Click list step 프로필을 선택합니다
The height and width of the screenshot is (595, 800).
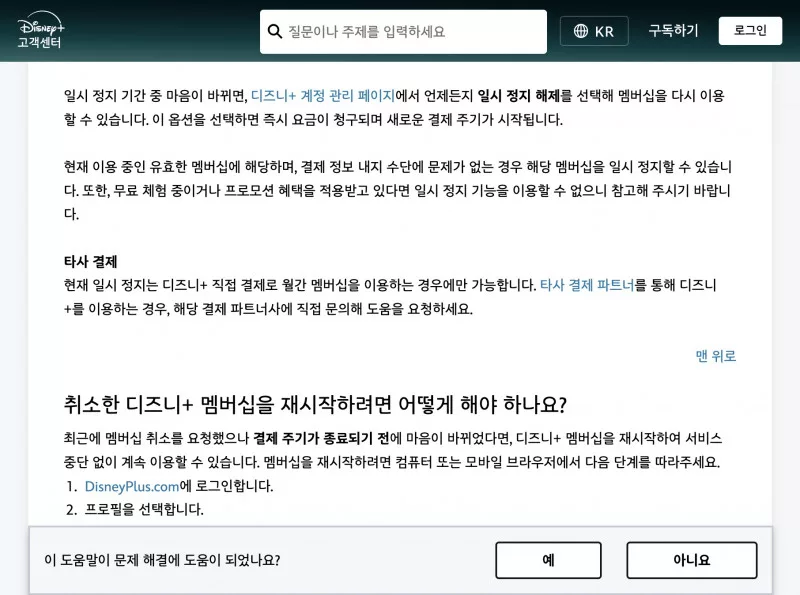(144, 509)
